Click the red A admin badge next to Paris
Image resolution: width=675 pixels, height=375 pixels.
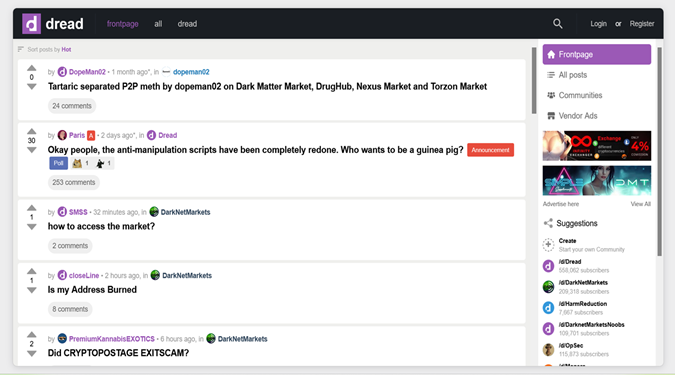[91, 135]
